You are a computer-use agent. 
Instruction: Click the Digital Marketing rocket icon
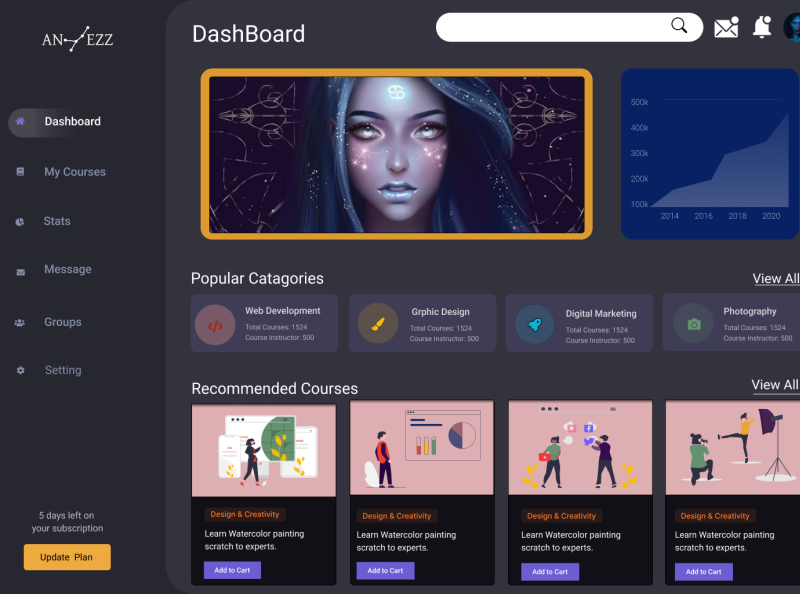tap(535, 325)
